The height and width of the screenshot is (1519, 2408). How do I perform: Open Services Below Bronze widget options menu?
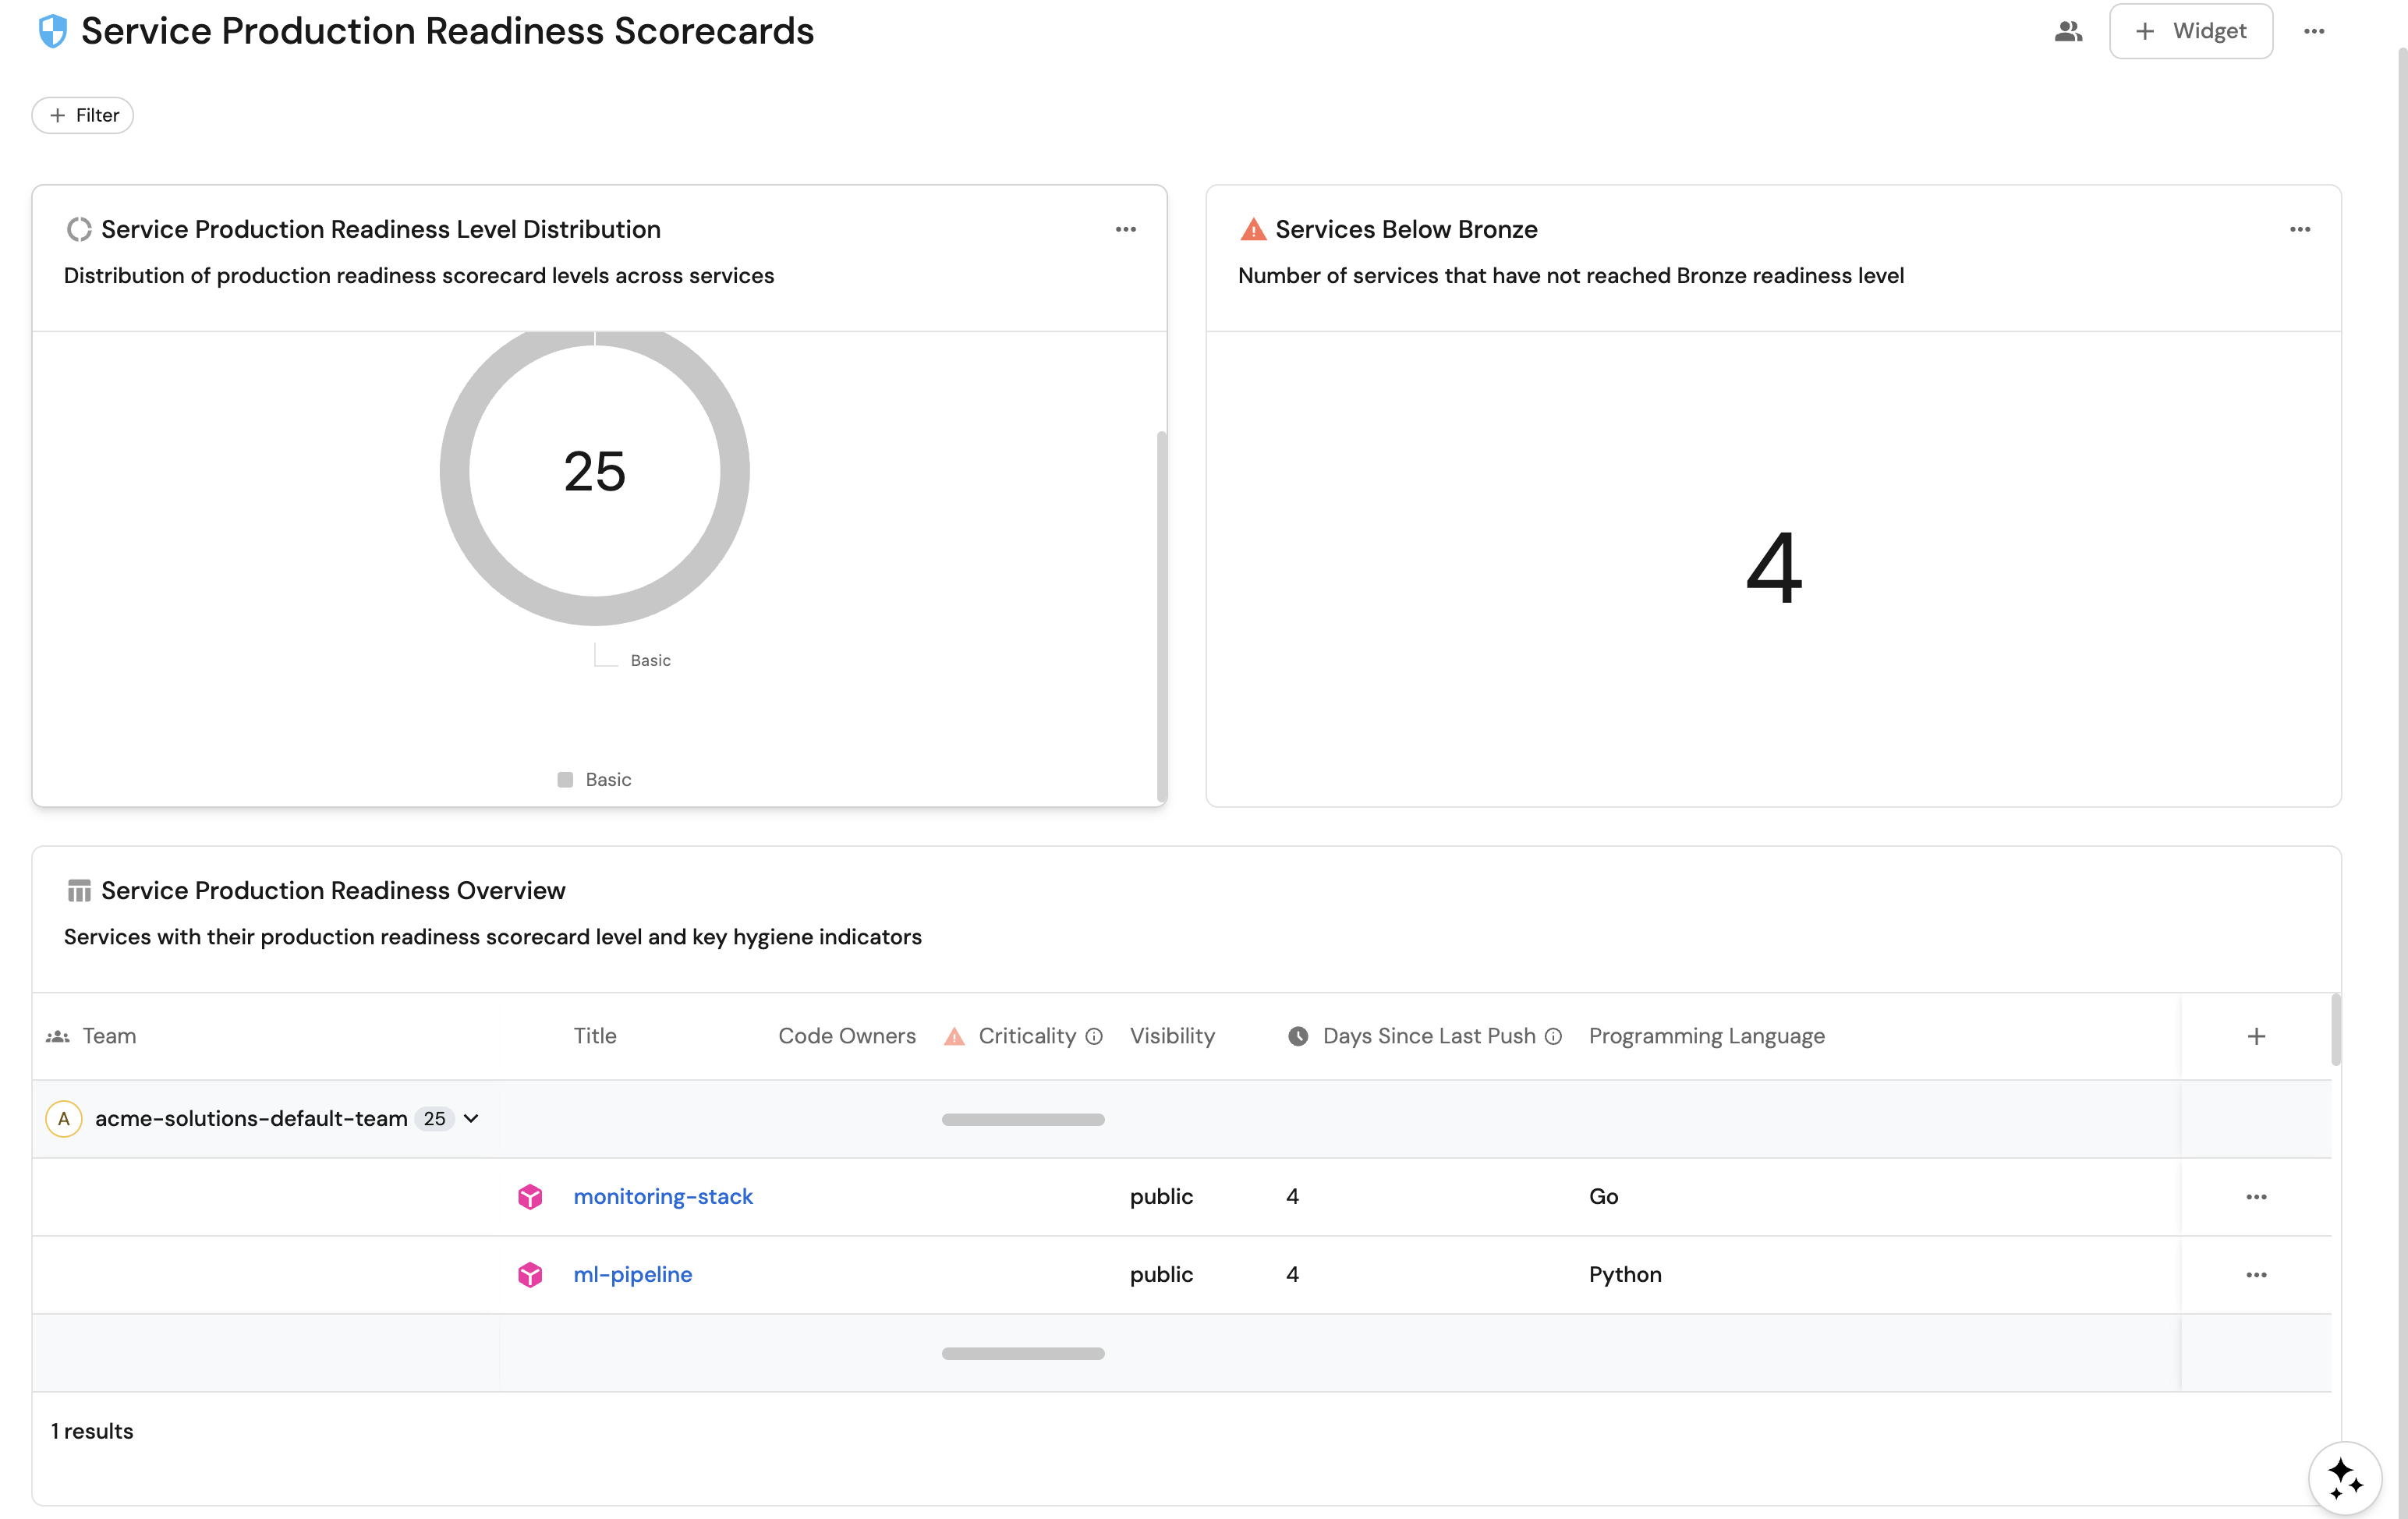[2299, 229]
